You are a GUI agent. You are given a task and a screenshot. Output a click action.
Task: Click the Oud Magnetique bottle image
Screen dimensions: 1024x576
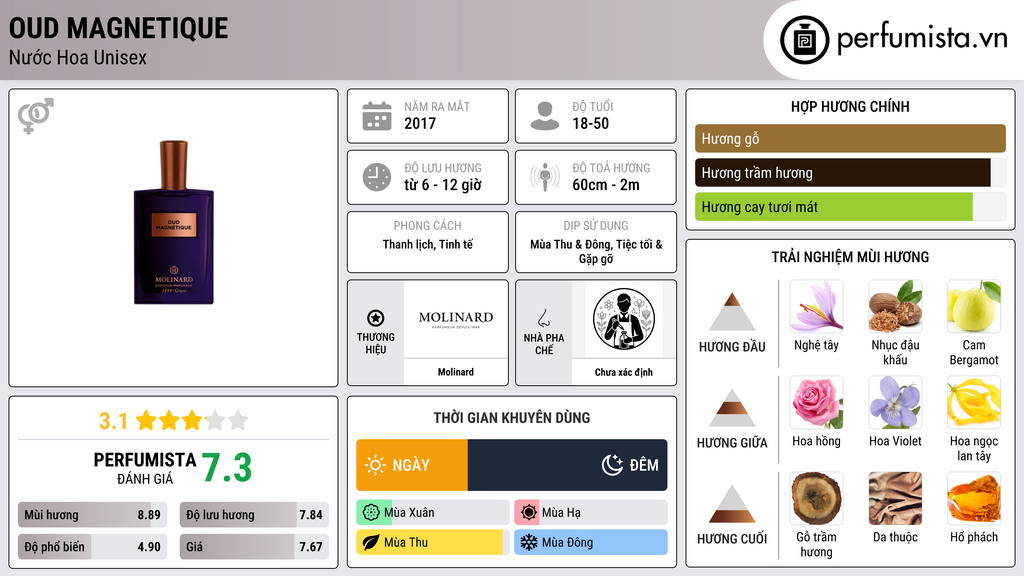(174, 222)
